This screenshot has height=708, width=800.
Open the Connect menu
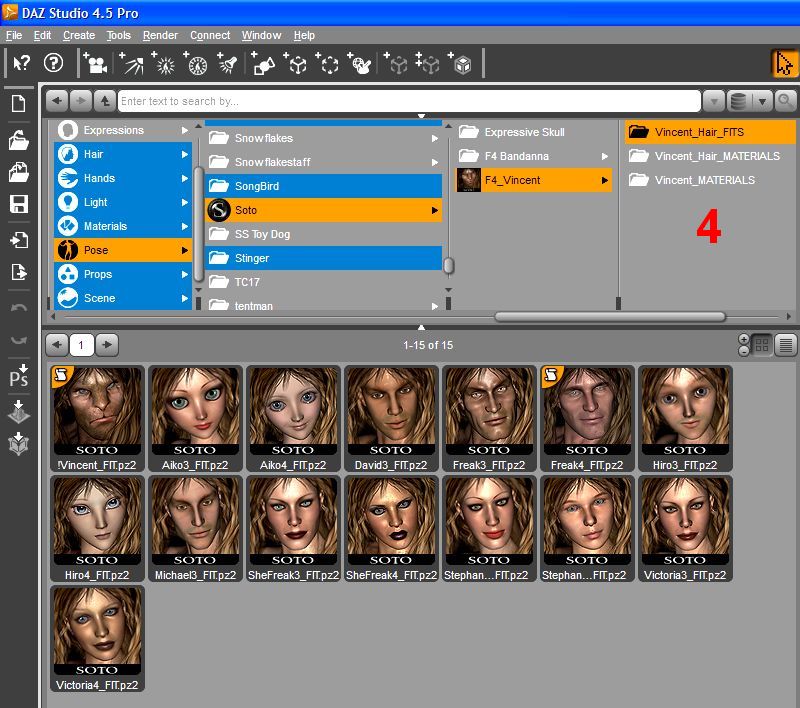pyautogui.click(x=210, y=35)
